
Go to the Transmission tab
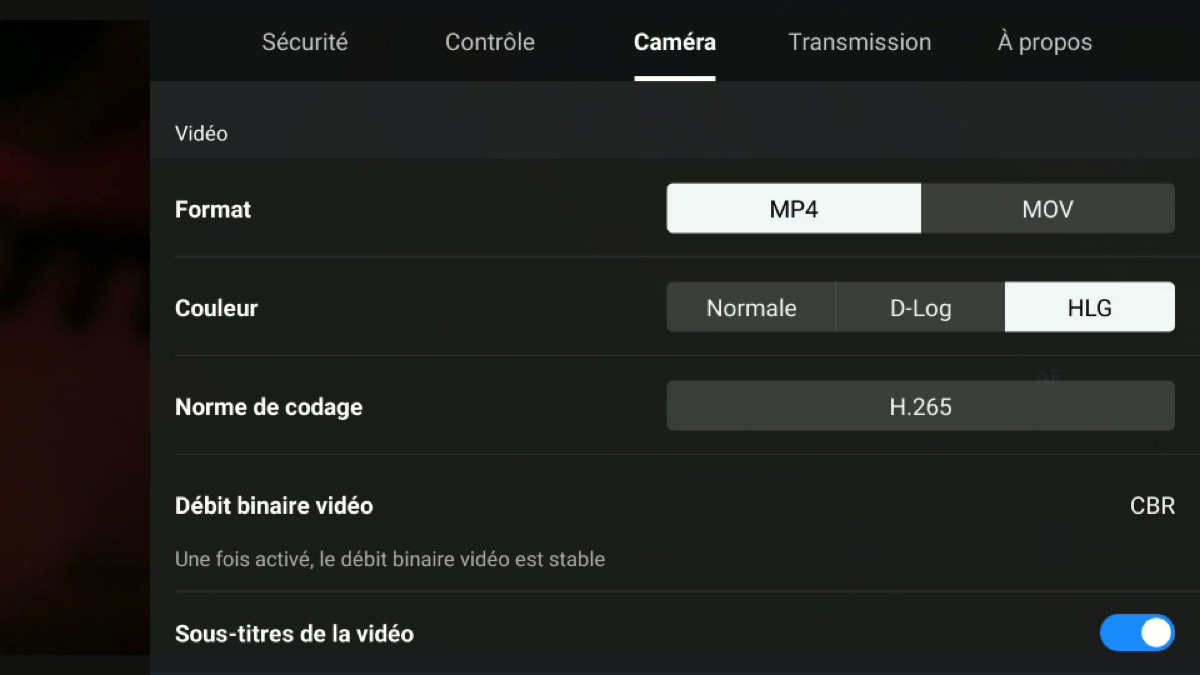[860, 42]
